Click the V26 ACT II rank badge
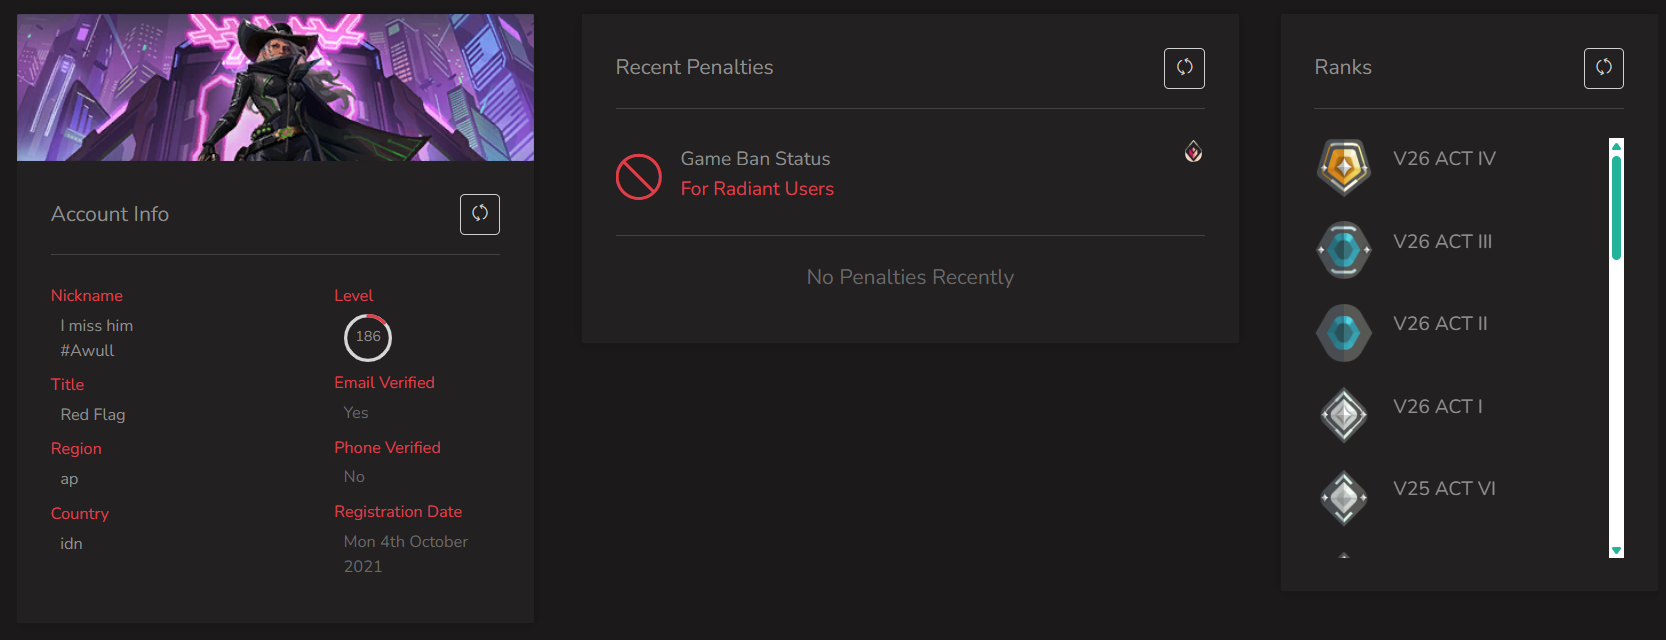The image size is (1666, 640). tap(1344, 332)
